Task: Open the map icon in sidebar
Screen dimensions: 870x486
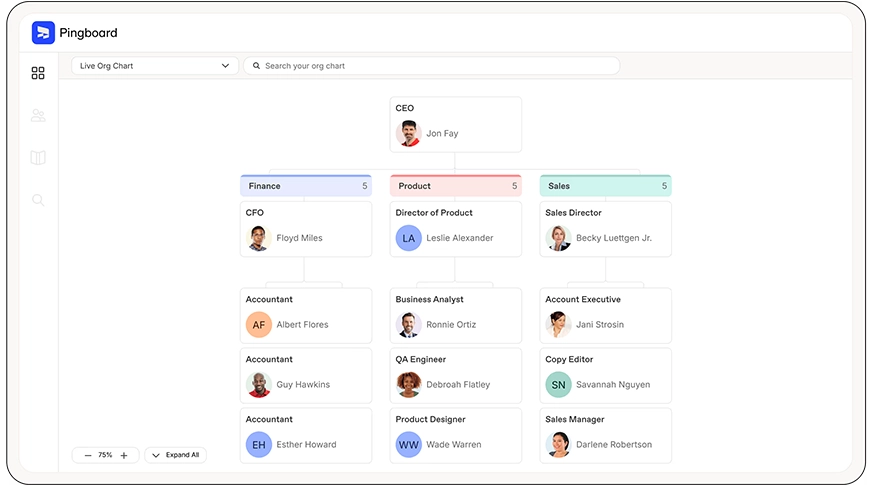Action: (38, 158)
